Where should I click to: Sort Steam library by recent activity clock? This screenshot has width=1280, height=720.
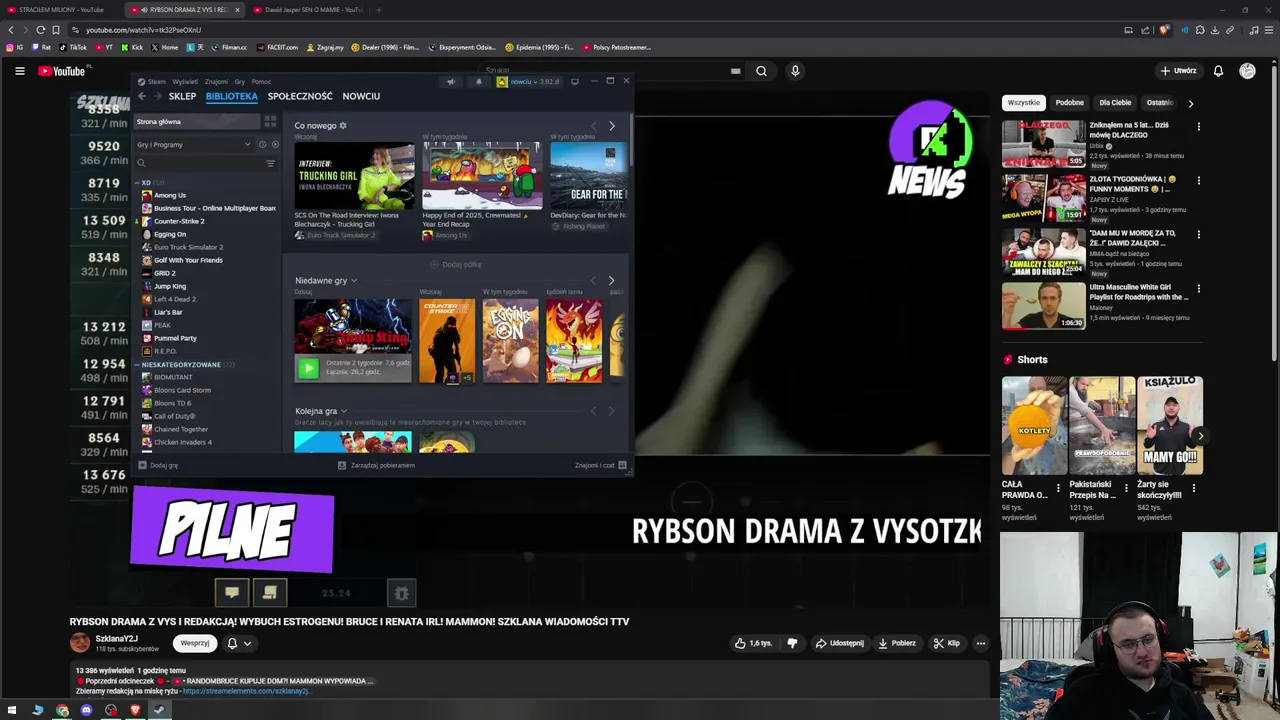[263, 144]
